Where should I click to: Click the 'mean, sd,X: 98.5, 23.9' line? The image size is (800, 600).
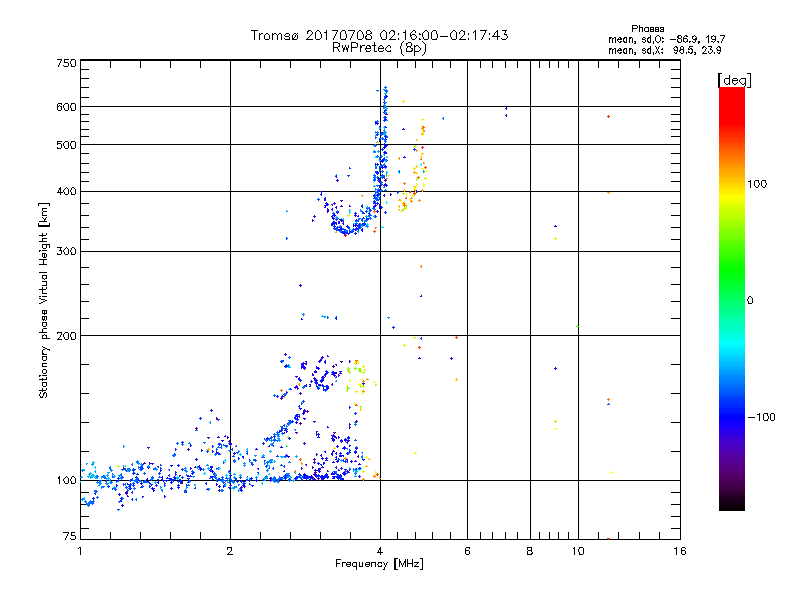click(664, 50)
